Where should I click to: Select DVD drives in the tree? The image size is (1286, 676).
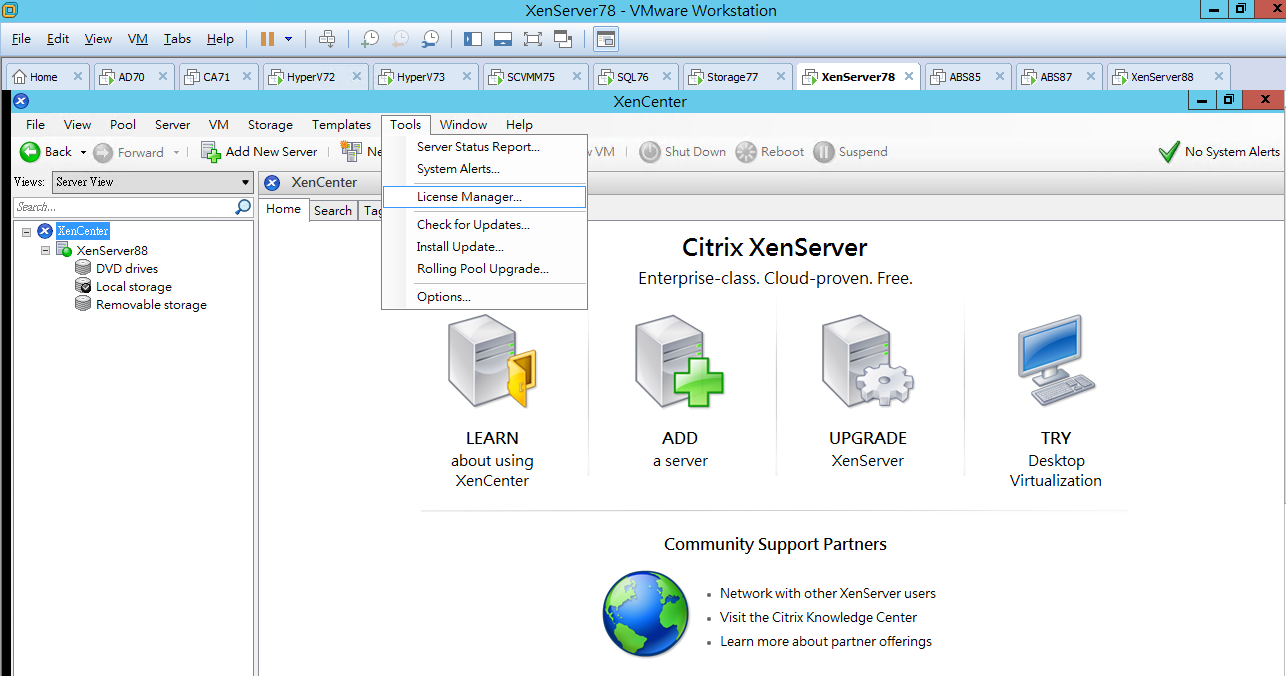pos(127,268)
